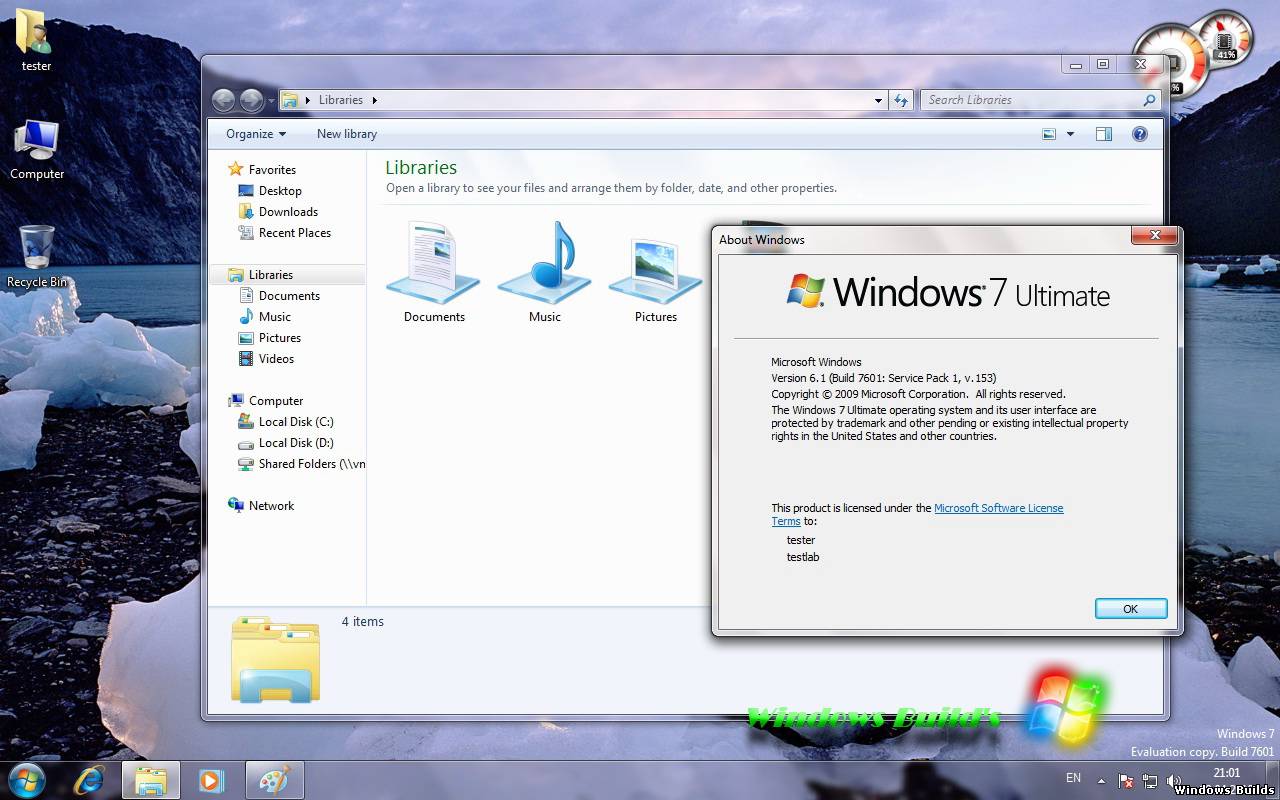1280x800 pixels.
Task: Switch to Paint taskbar button
Action: pyautogui.click(x=274, y=780)
